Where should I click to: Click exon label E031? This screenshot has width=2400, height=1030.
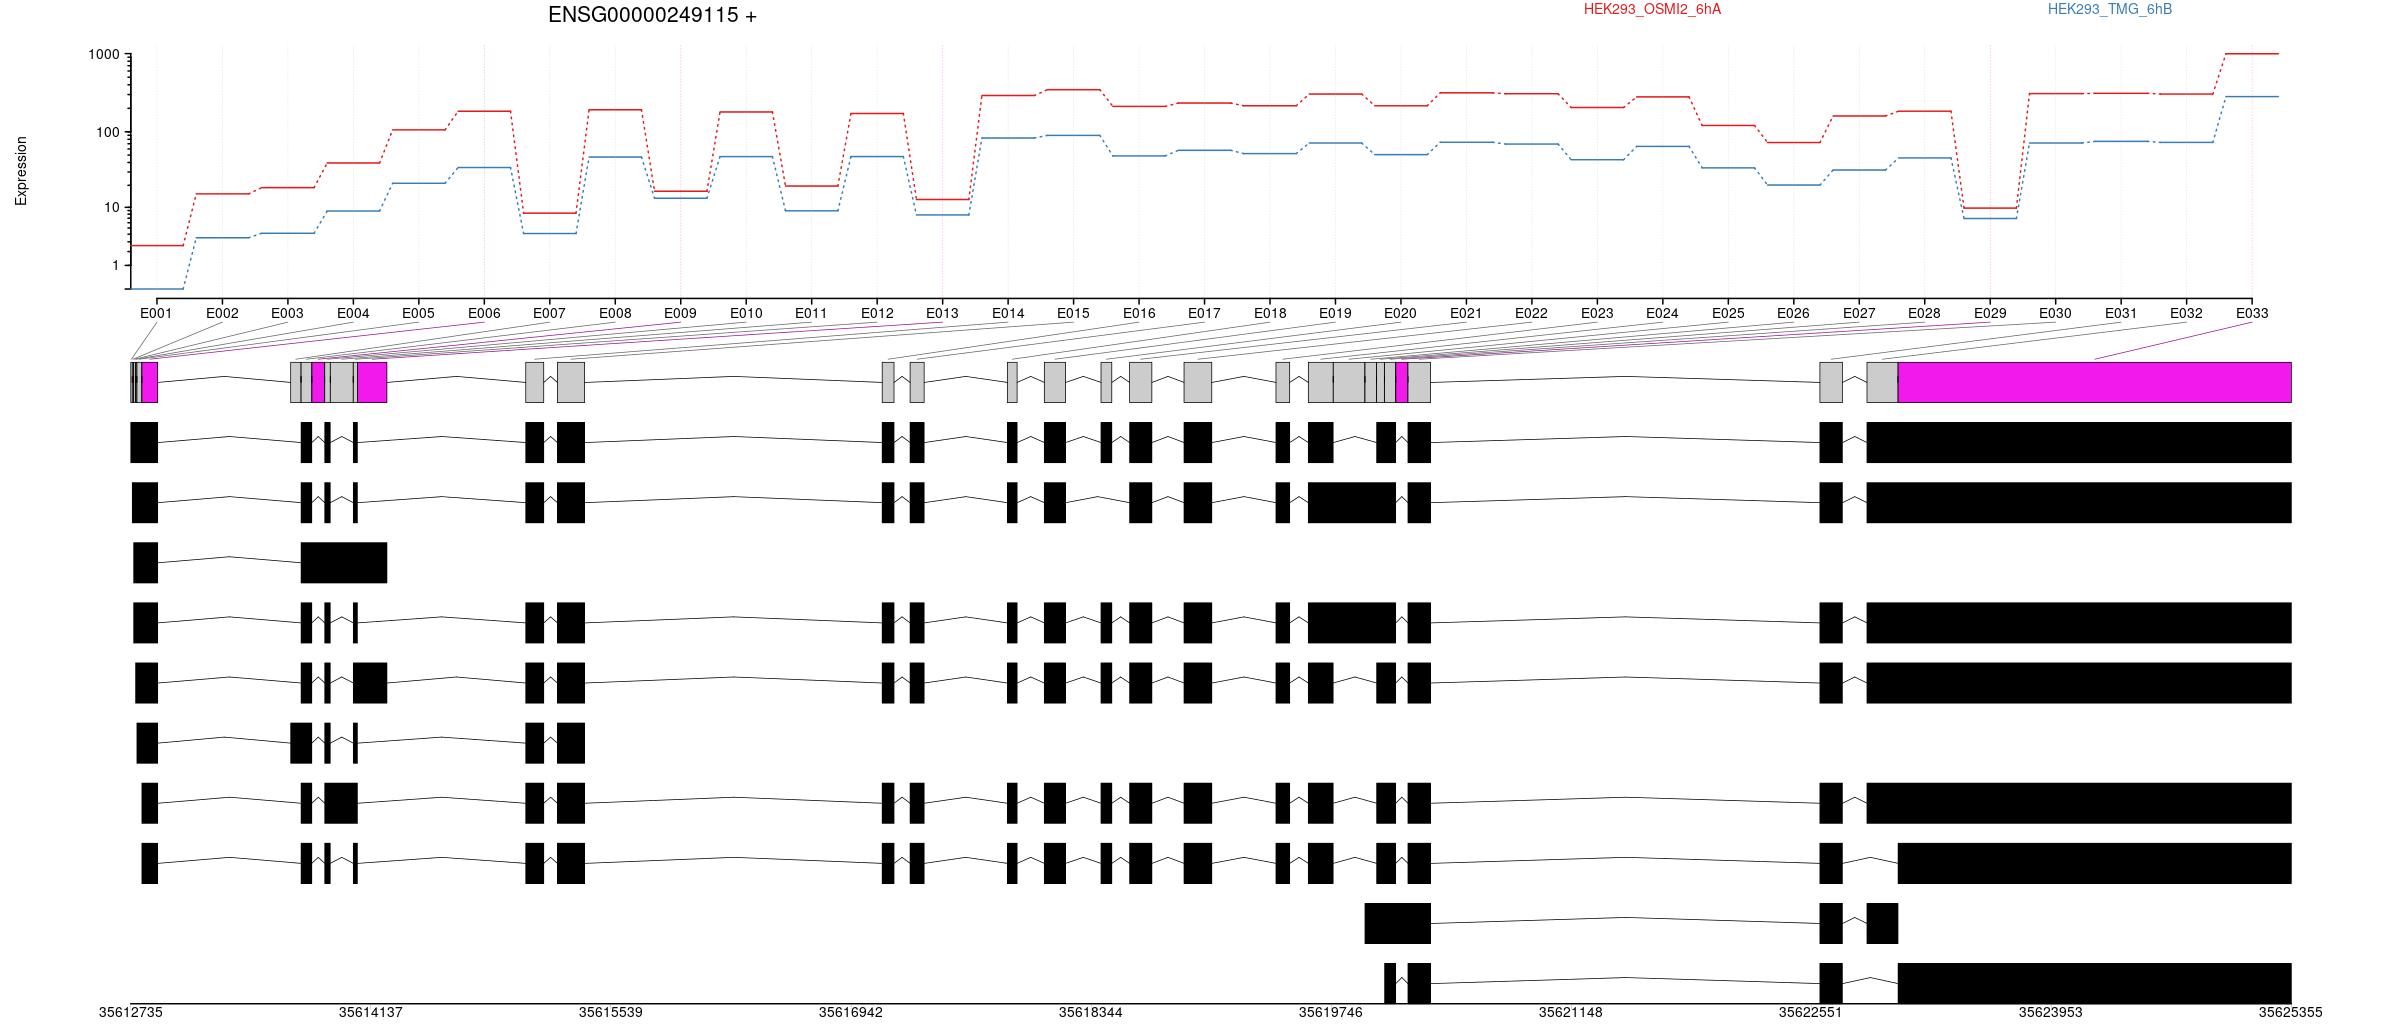(x=2121, y=313)
